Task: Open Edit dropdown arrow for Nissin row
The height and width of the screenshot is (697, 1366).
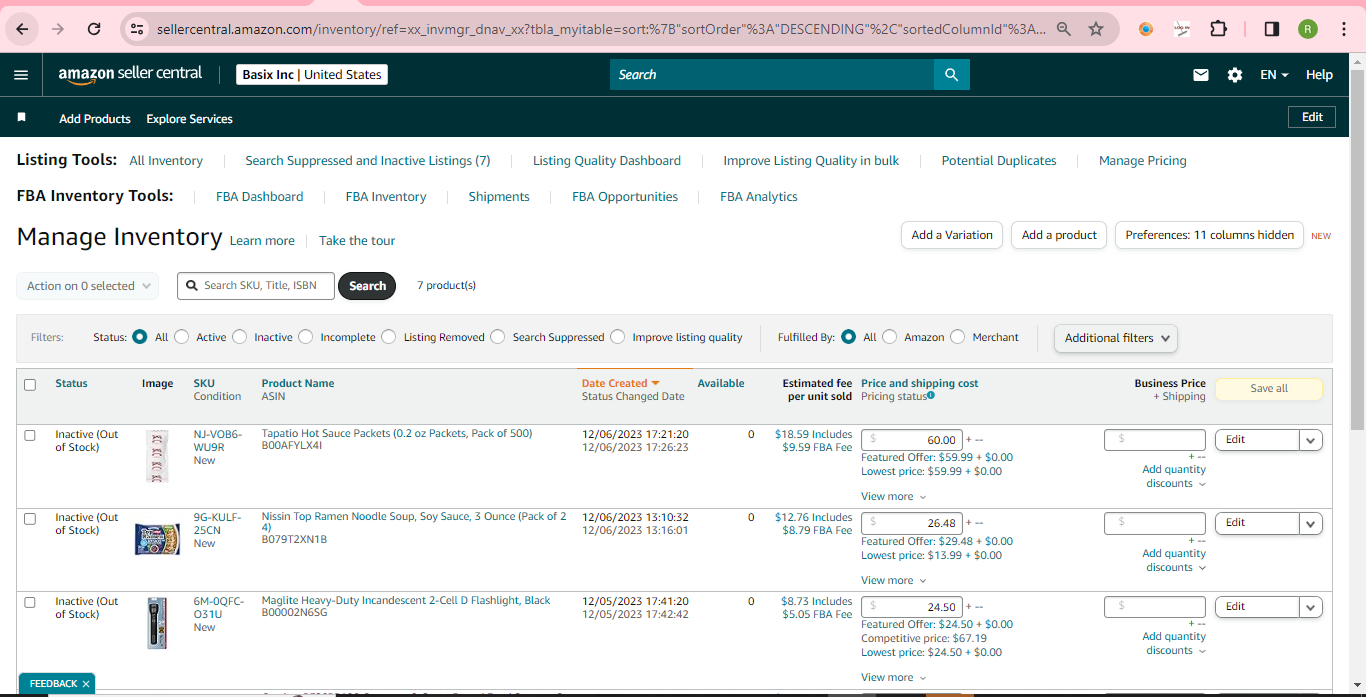Action: [1311, 523]
